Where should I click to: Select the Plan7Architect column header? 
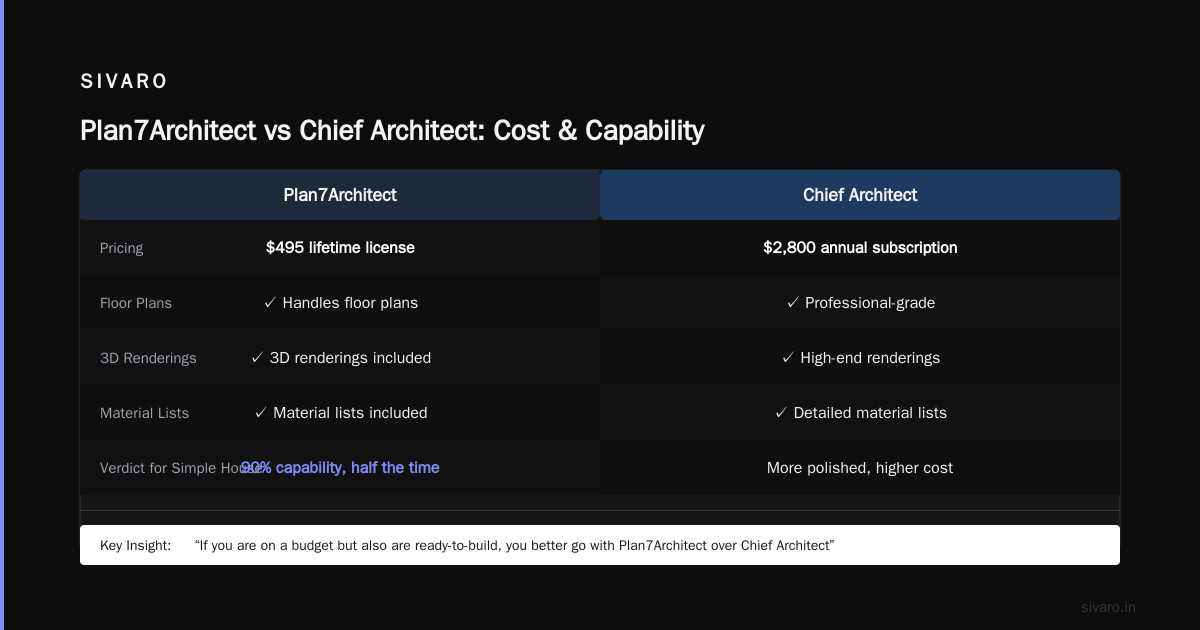[x=340, y=195]
